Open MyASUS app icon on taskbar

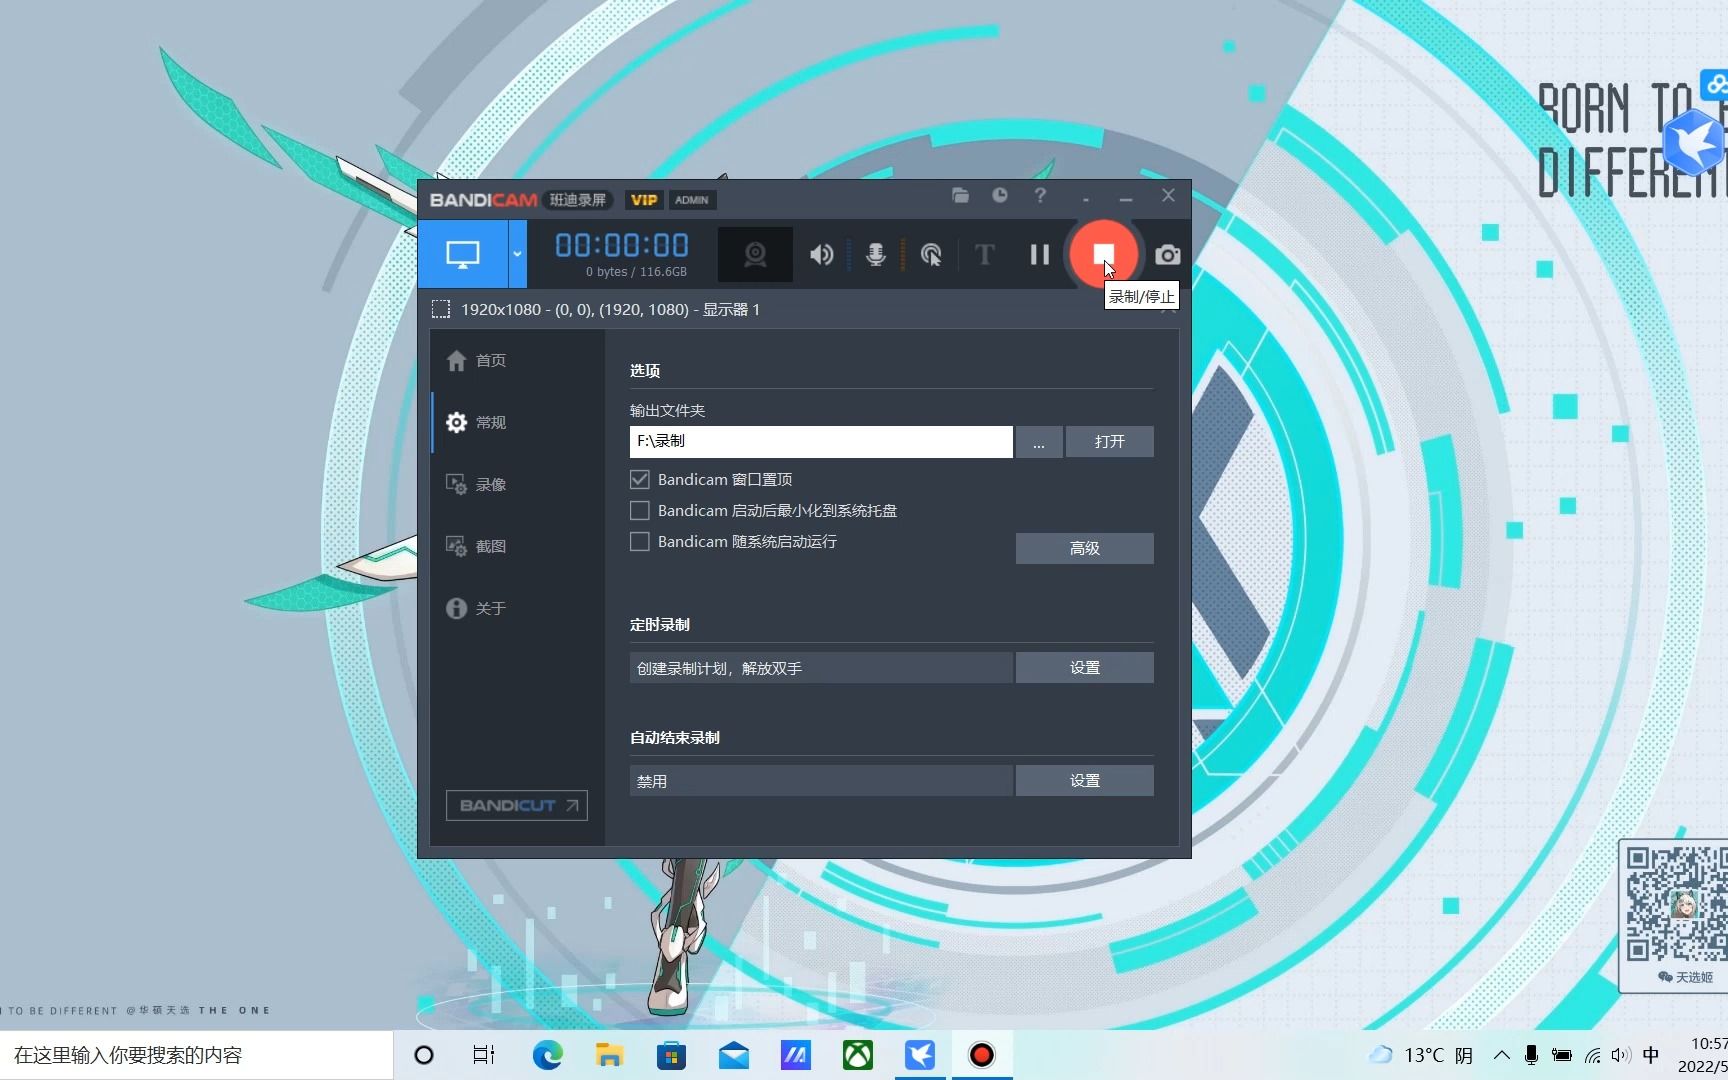(795, 1055)
